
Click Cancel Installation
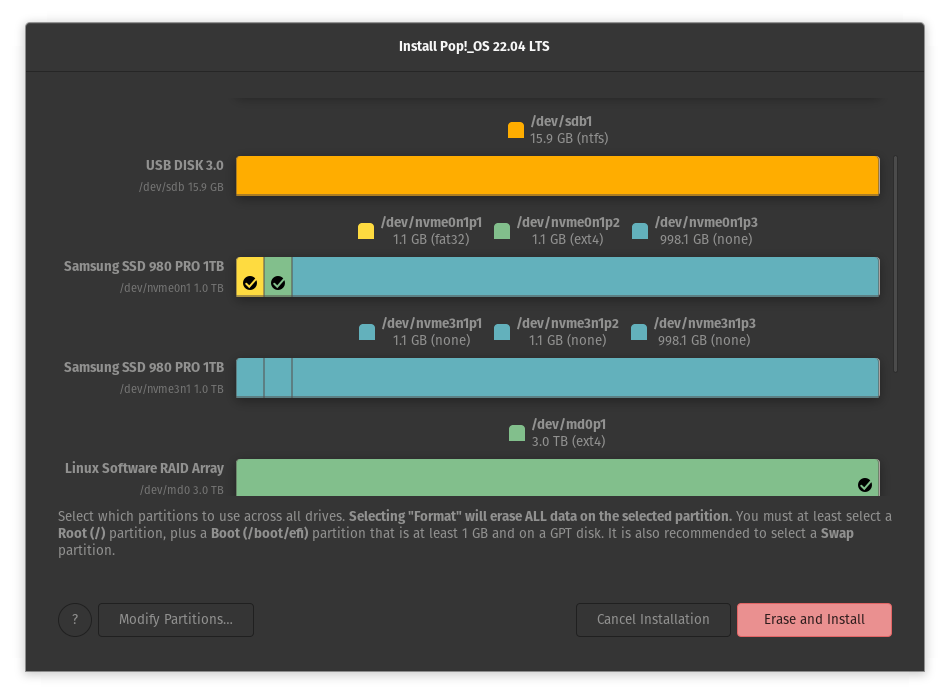click(653, 619)
